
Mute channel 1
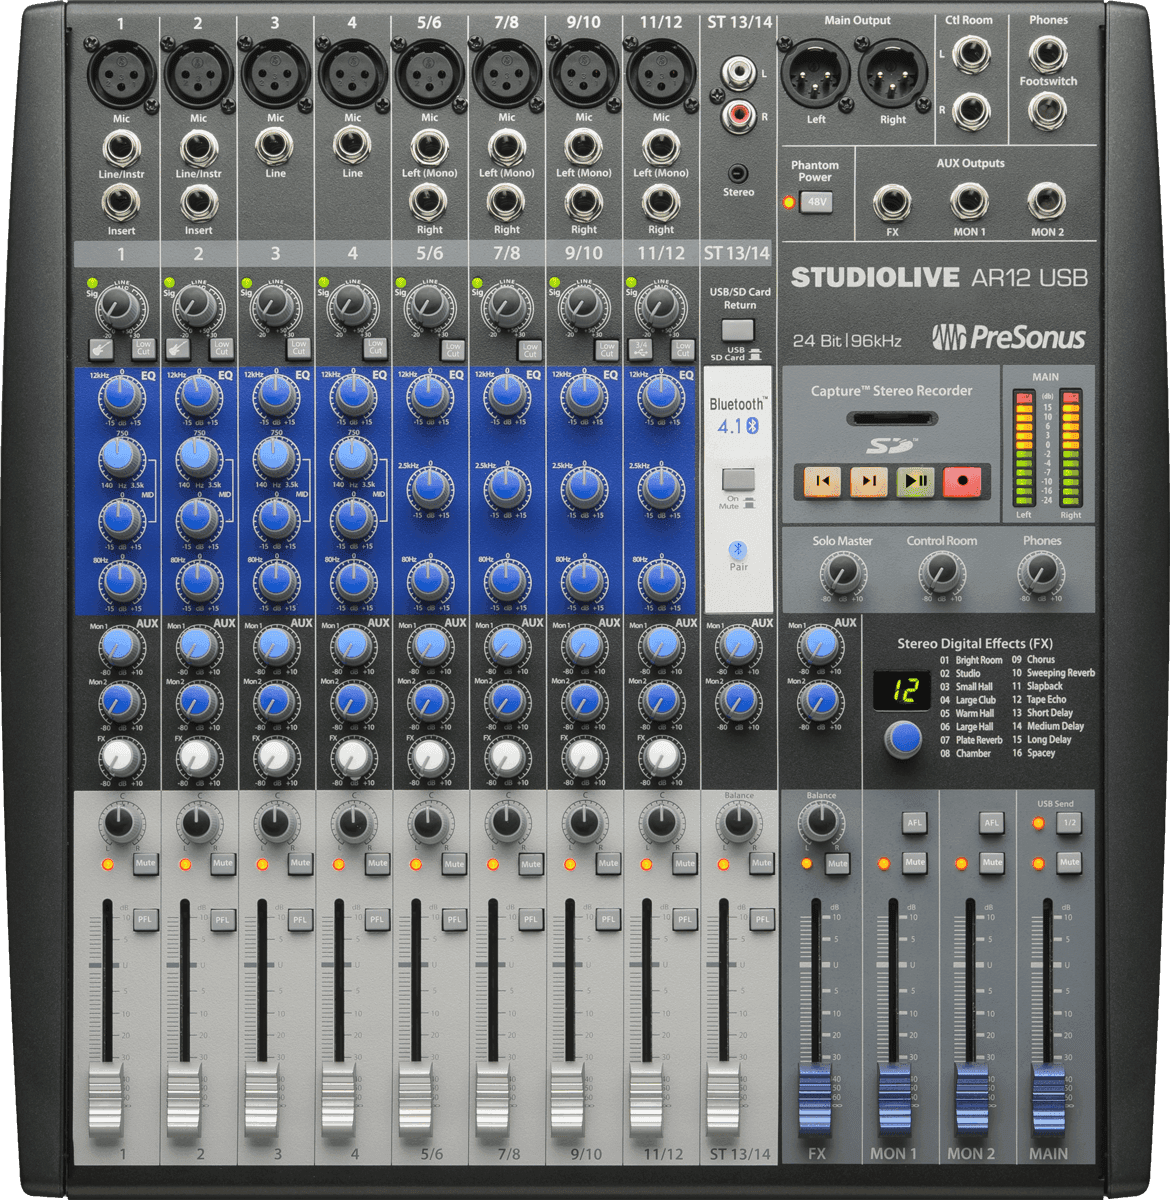tap(145, 863)
